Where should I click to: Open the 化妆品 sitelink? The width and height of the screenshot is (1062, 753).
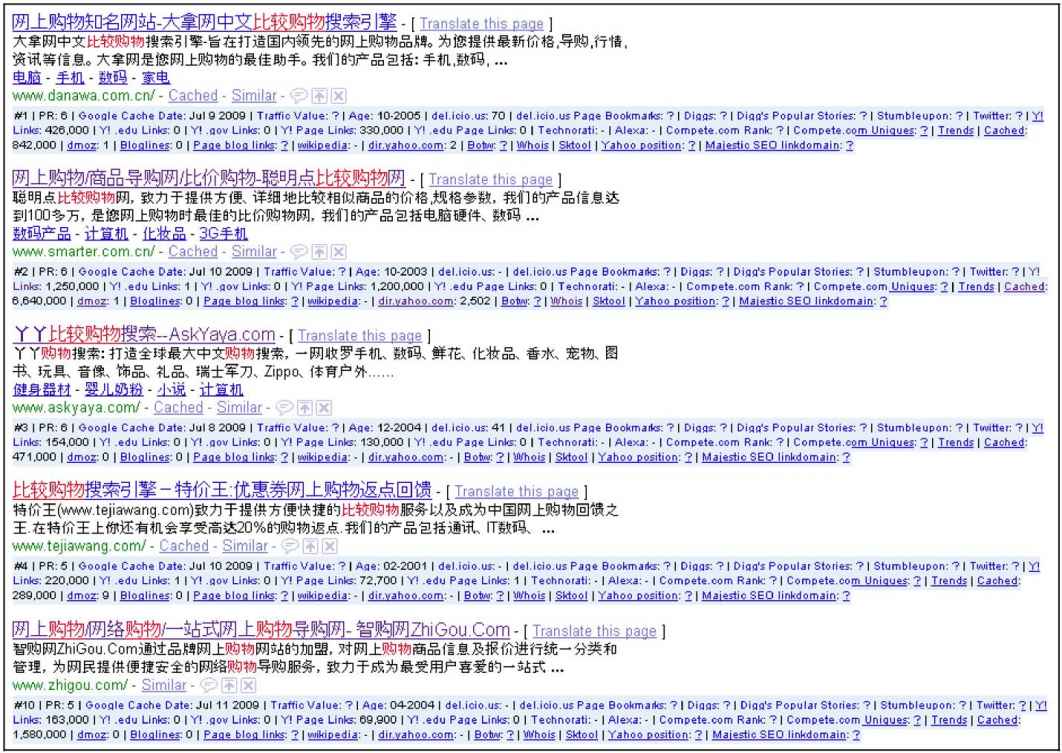coord(164,234)
